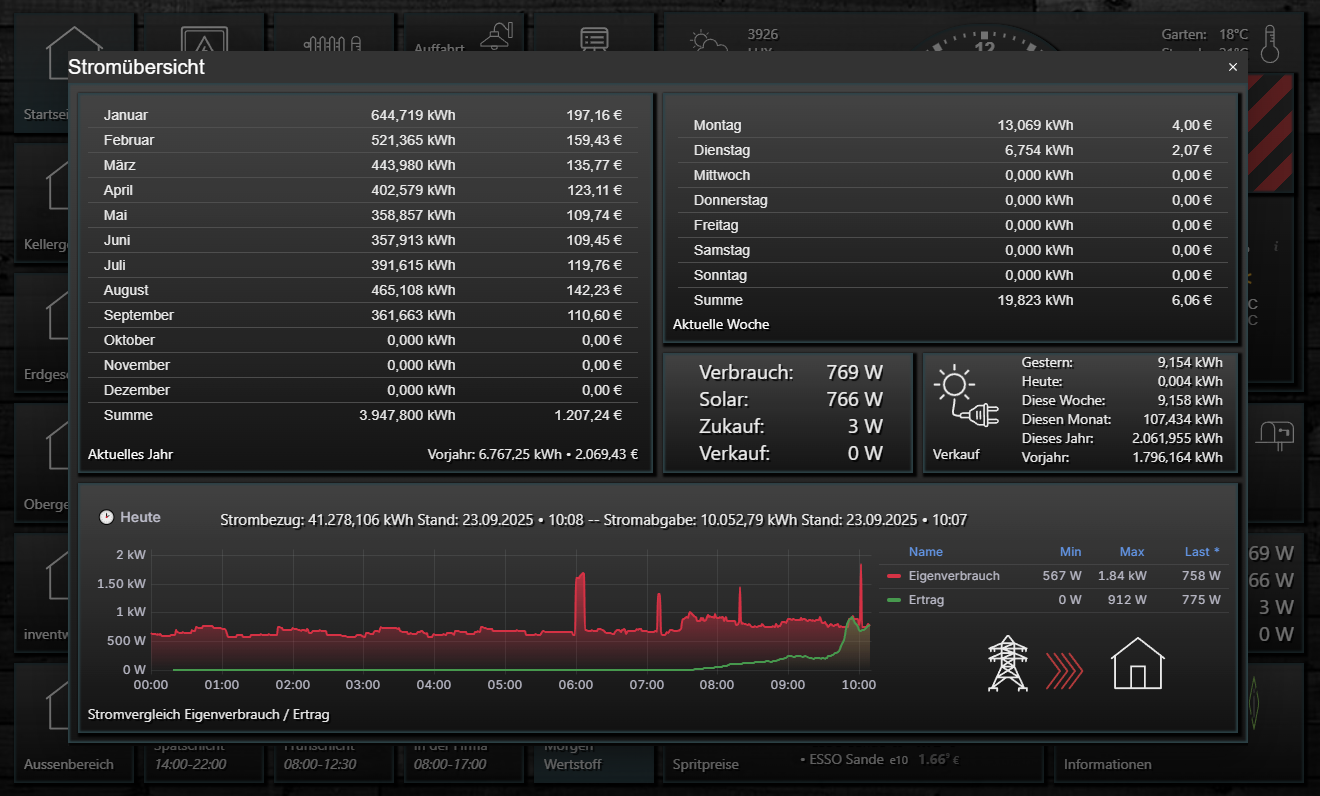Toggle the Ertrag series label in the legend
Image resolution: width=1320 pixels, height=796 pixels.
click(x=926, y=600)
